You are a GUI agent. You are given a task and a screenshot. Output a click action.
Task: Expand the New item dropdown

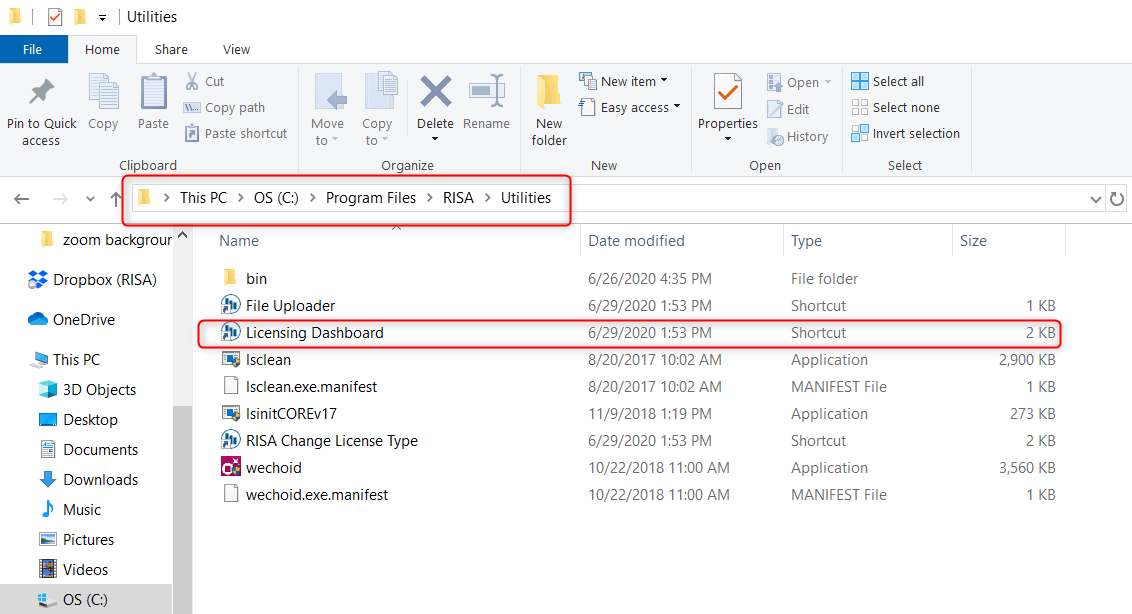(623, 81)
